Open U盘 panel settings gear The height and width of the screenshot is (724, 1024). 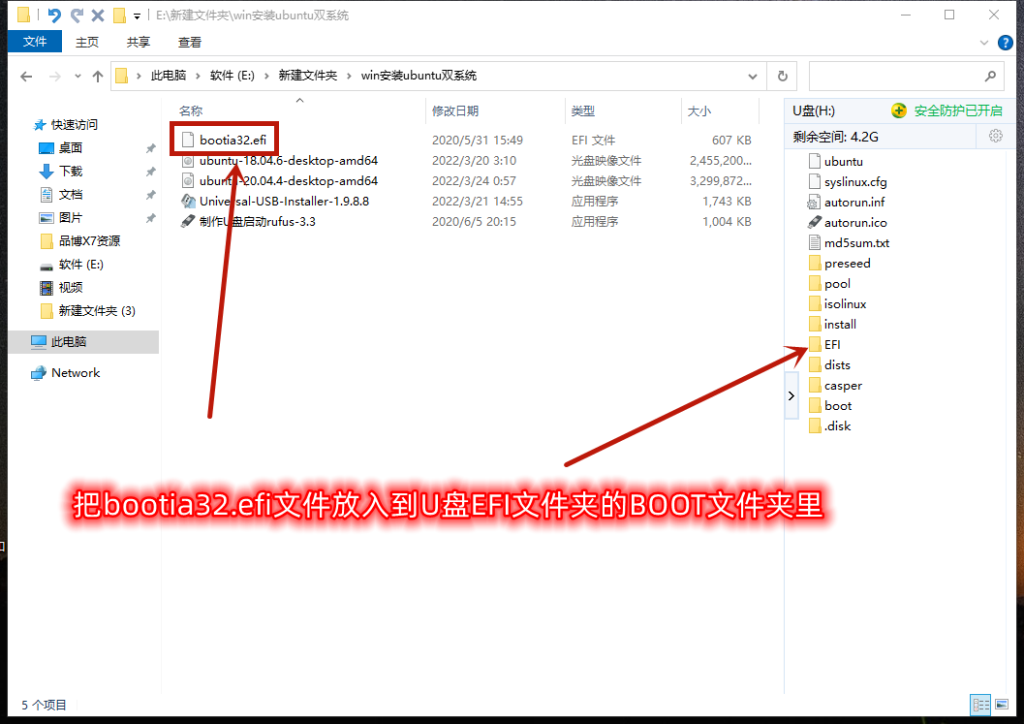(995, 136)
